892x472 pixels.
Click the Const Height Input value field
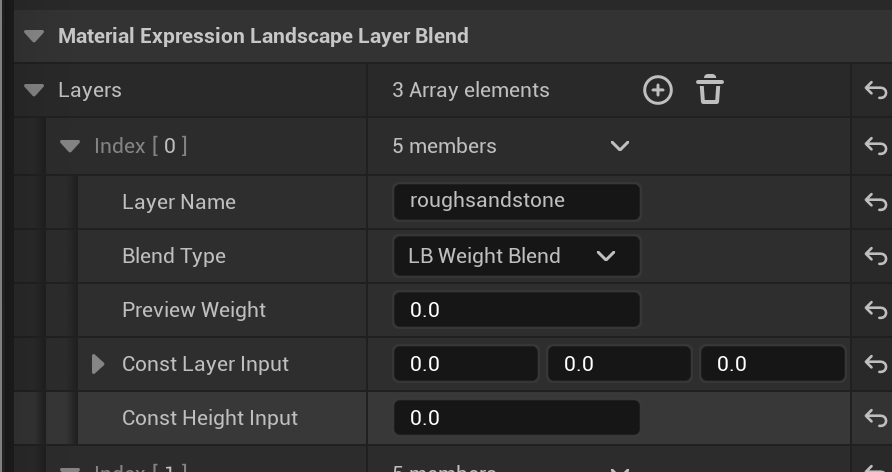point(516,418)
